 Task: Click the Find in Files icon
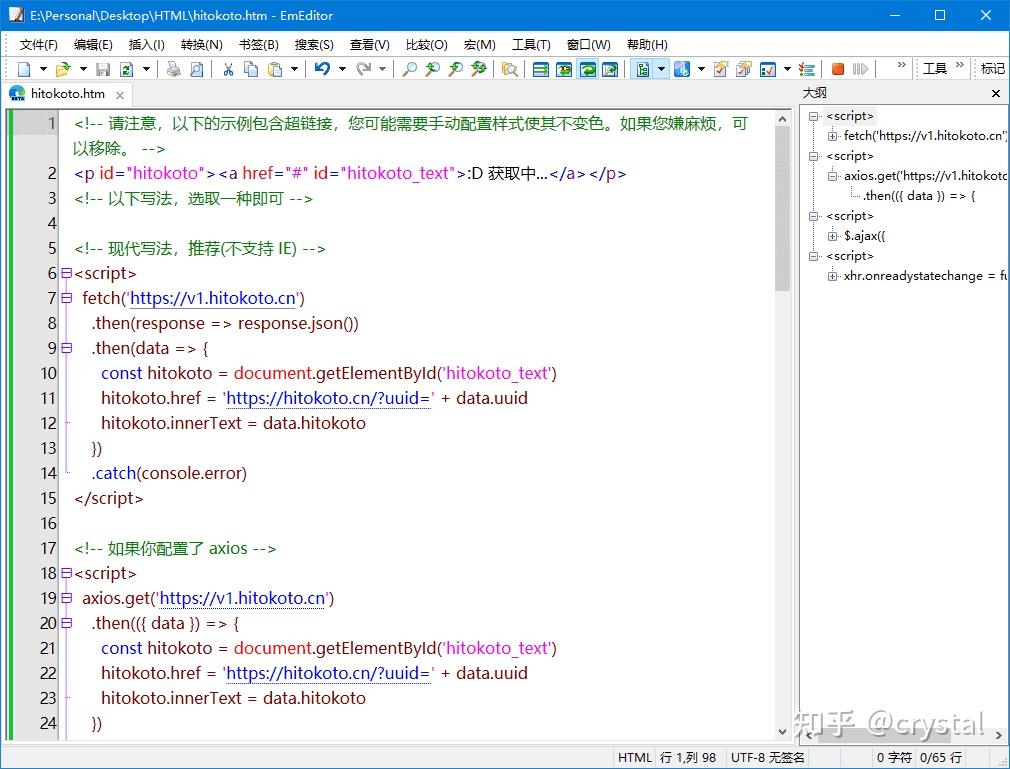coord(510,69)
